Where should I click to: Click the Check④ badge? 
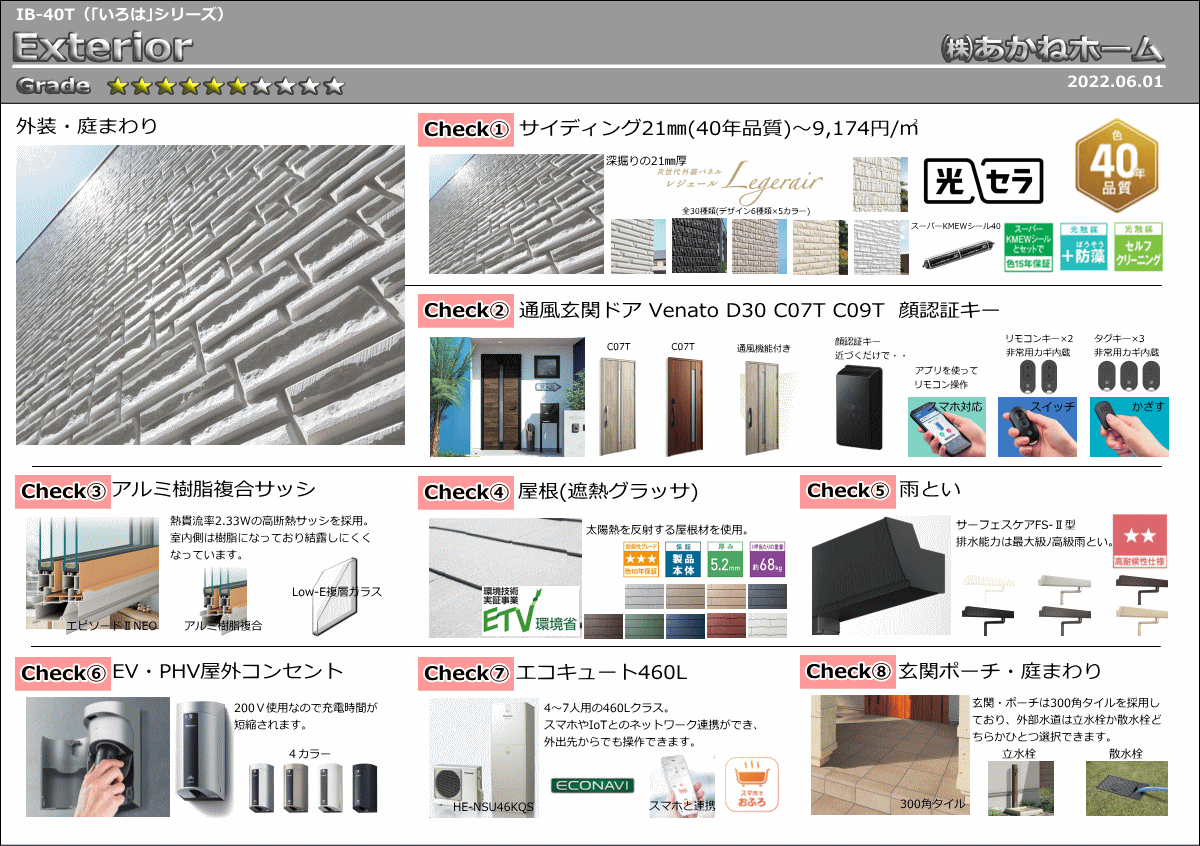466,492
